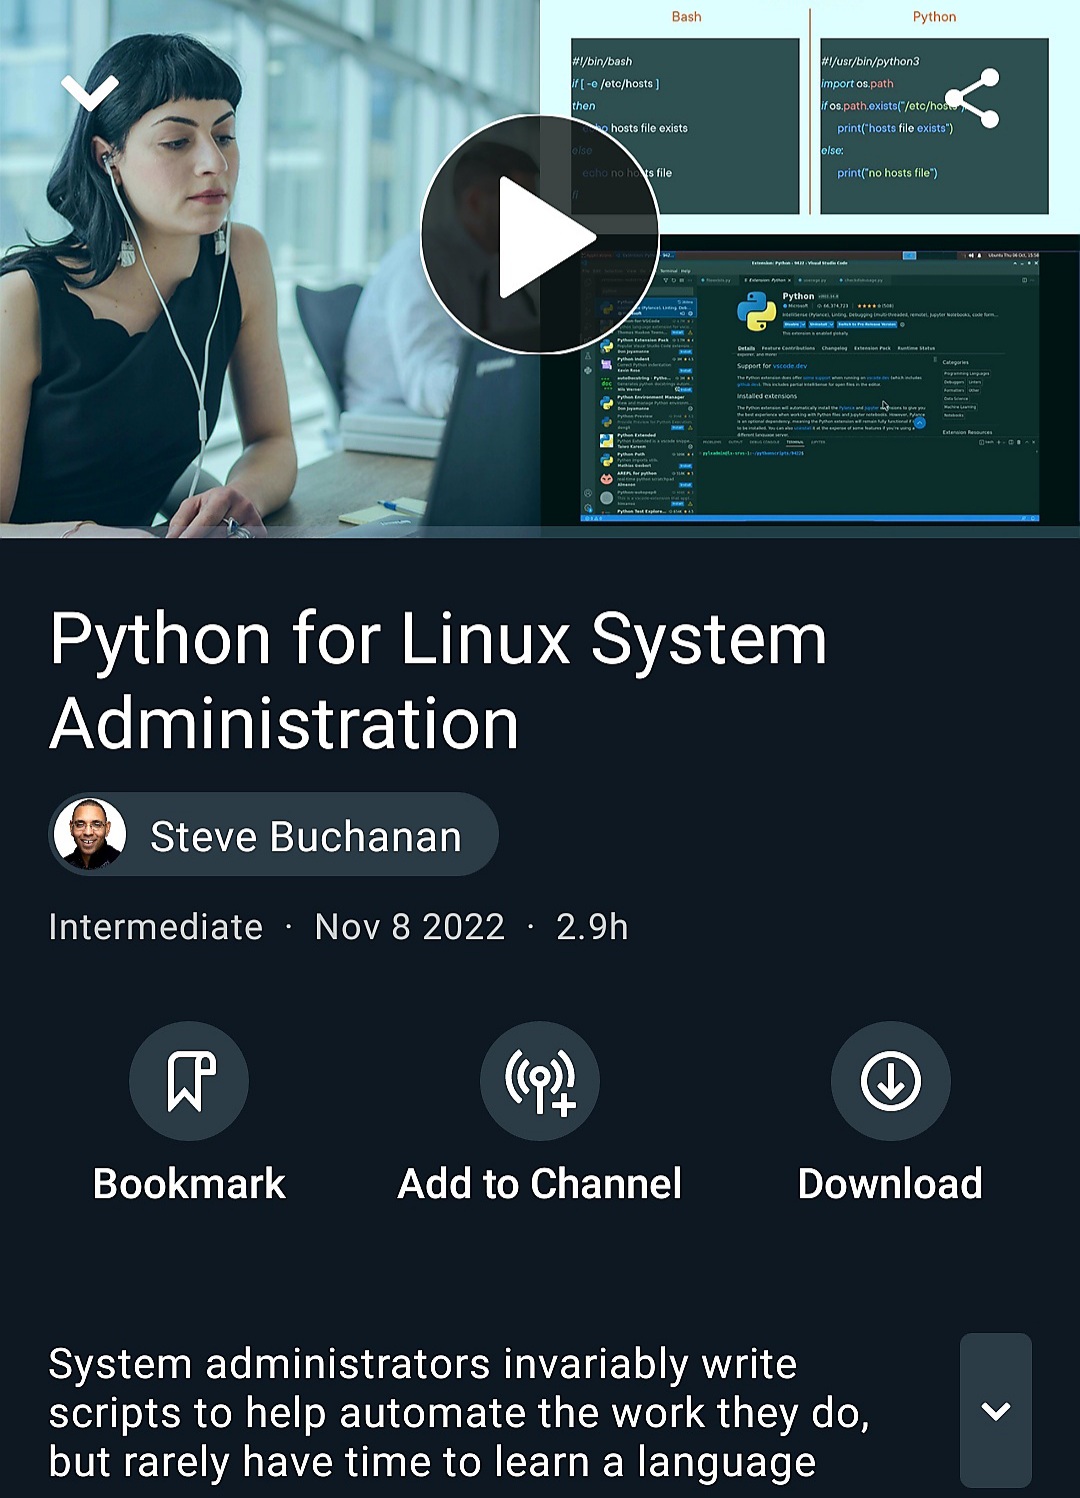This screenshot has height=1498, width=1080.
Task: Tap the 2.9h course duration
Action: tap(590, 927)
